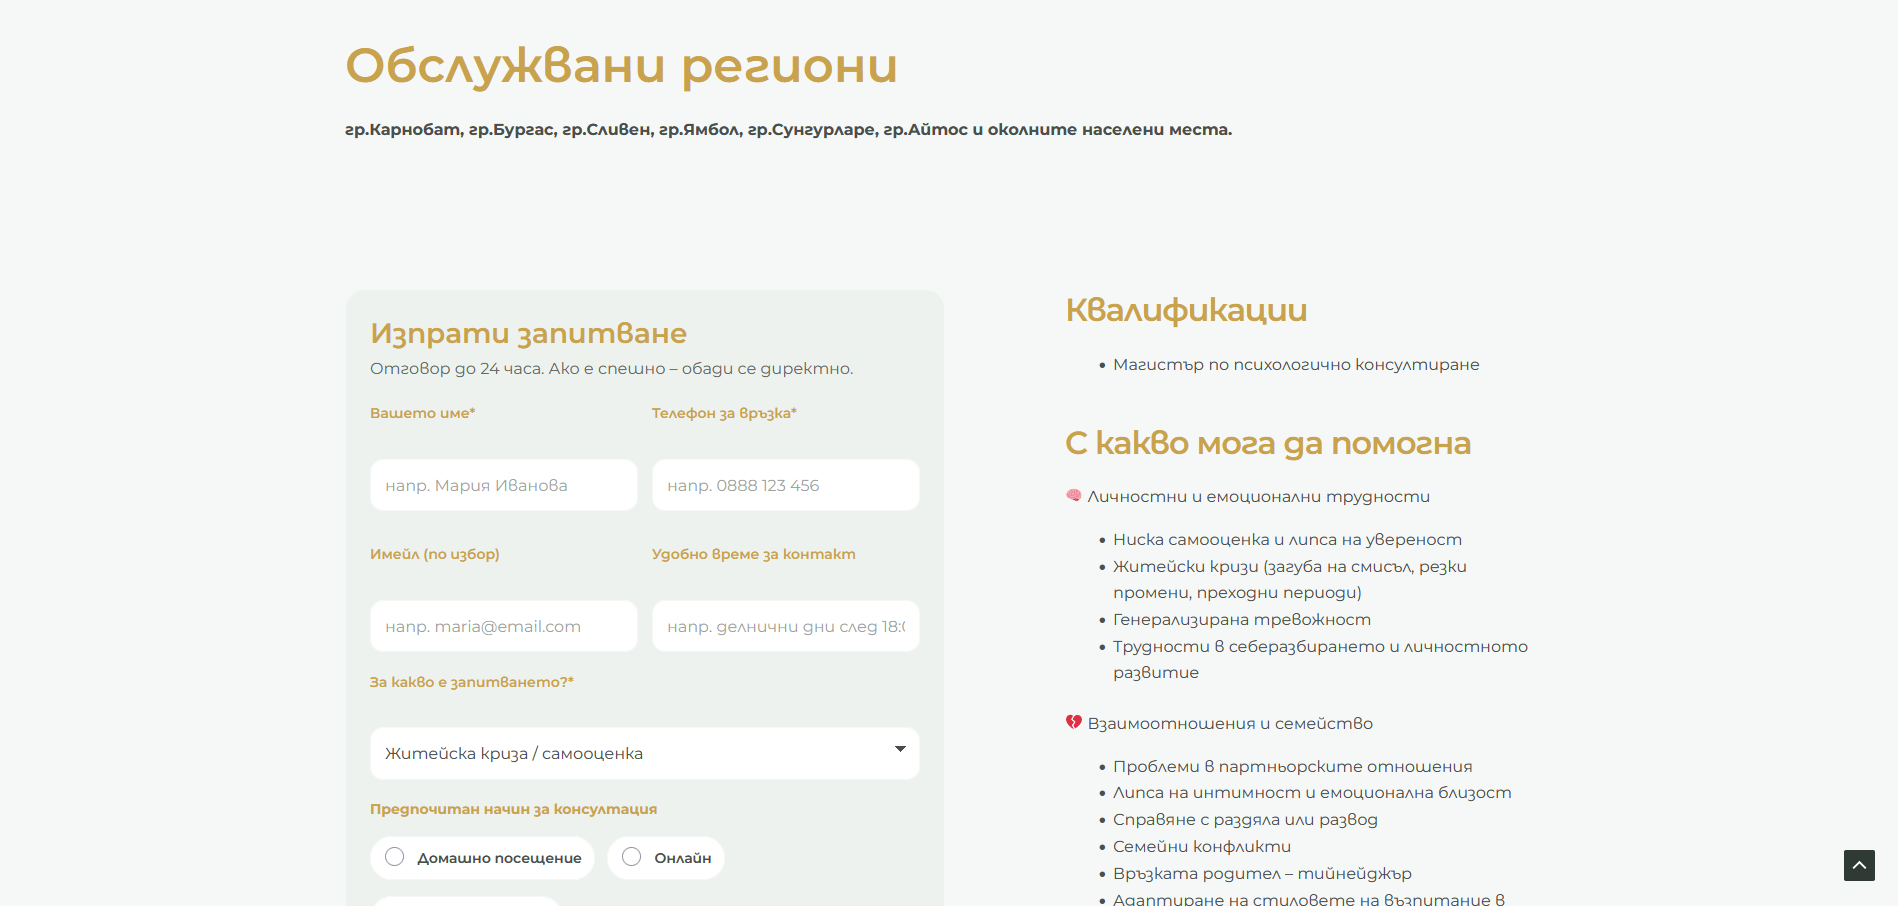Click the brain emoji beside Личностни трудности

click(1074, 496)
